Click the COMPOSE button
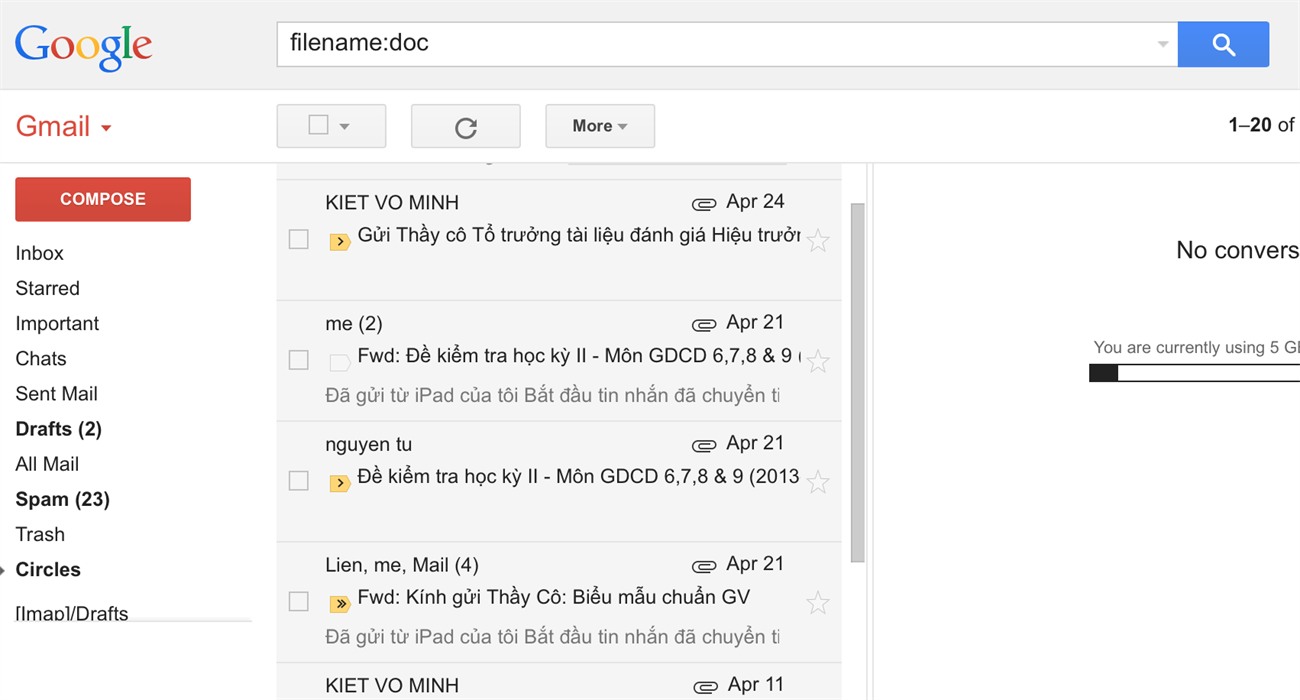This screenshot has width=1300, height=700. pyautogui.click(x=103, y=199)
